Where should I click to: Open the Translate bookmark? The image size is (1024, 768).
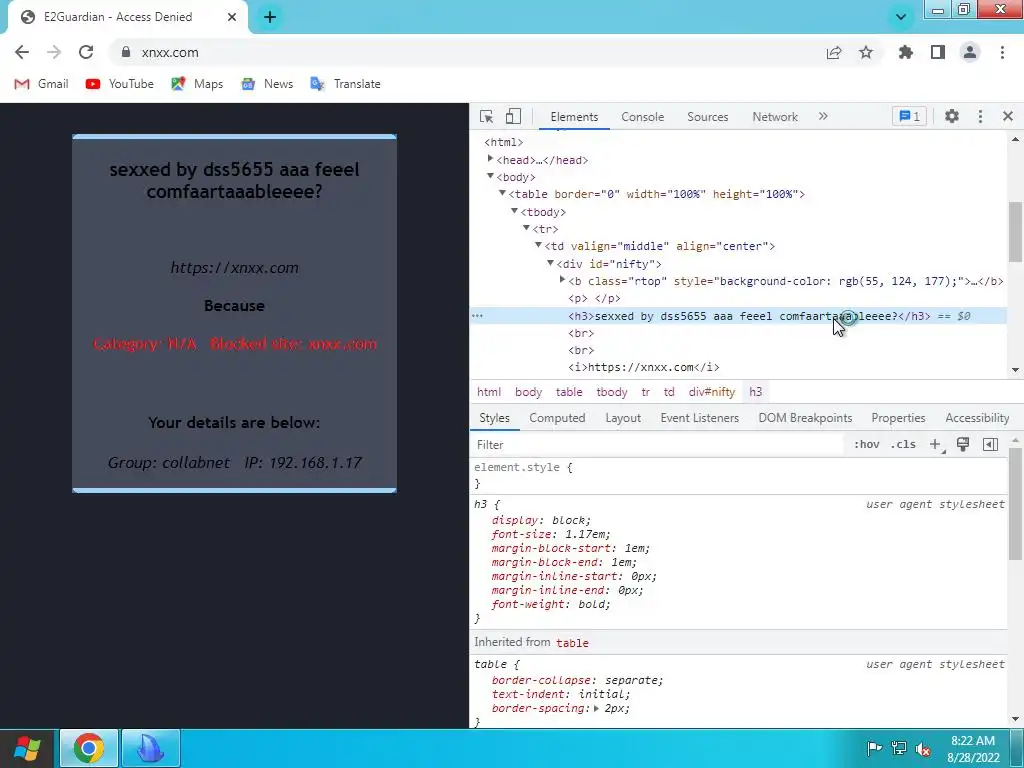point(345,84)
